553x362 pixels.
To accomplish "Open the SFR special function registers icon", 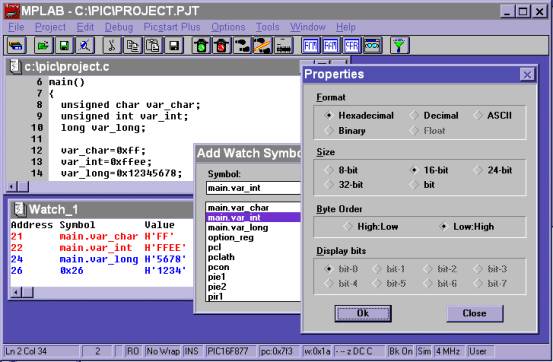I will click(352, 46).
